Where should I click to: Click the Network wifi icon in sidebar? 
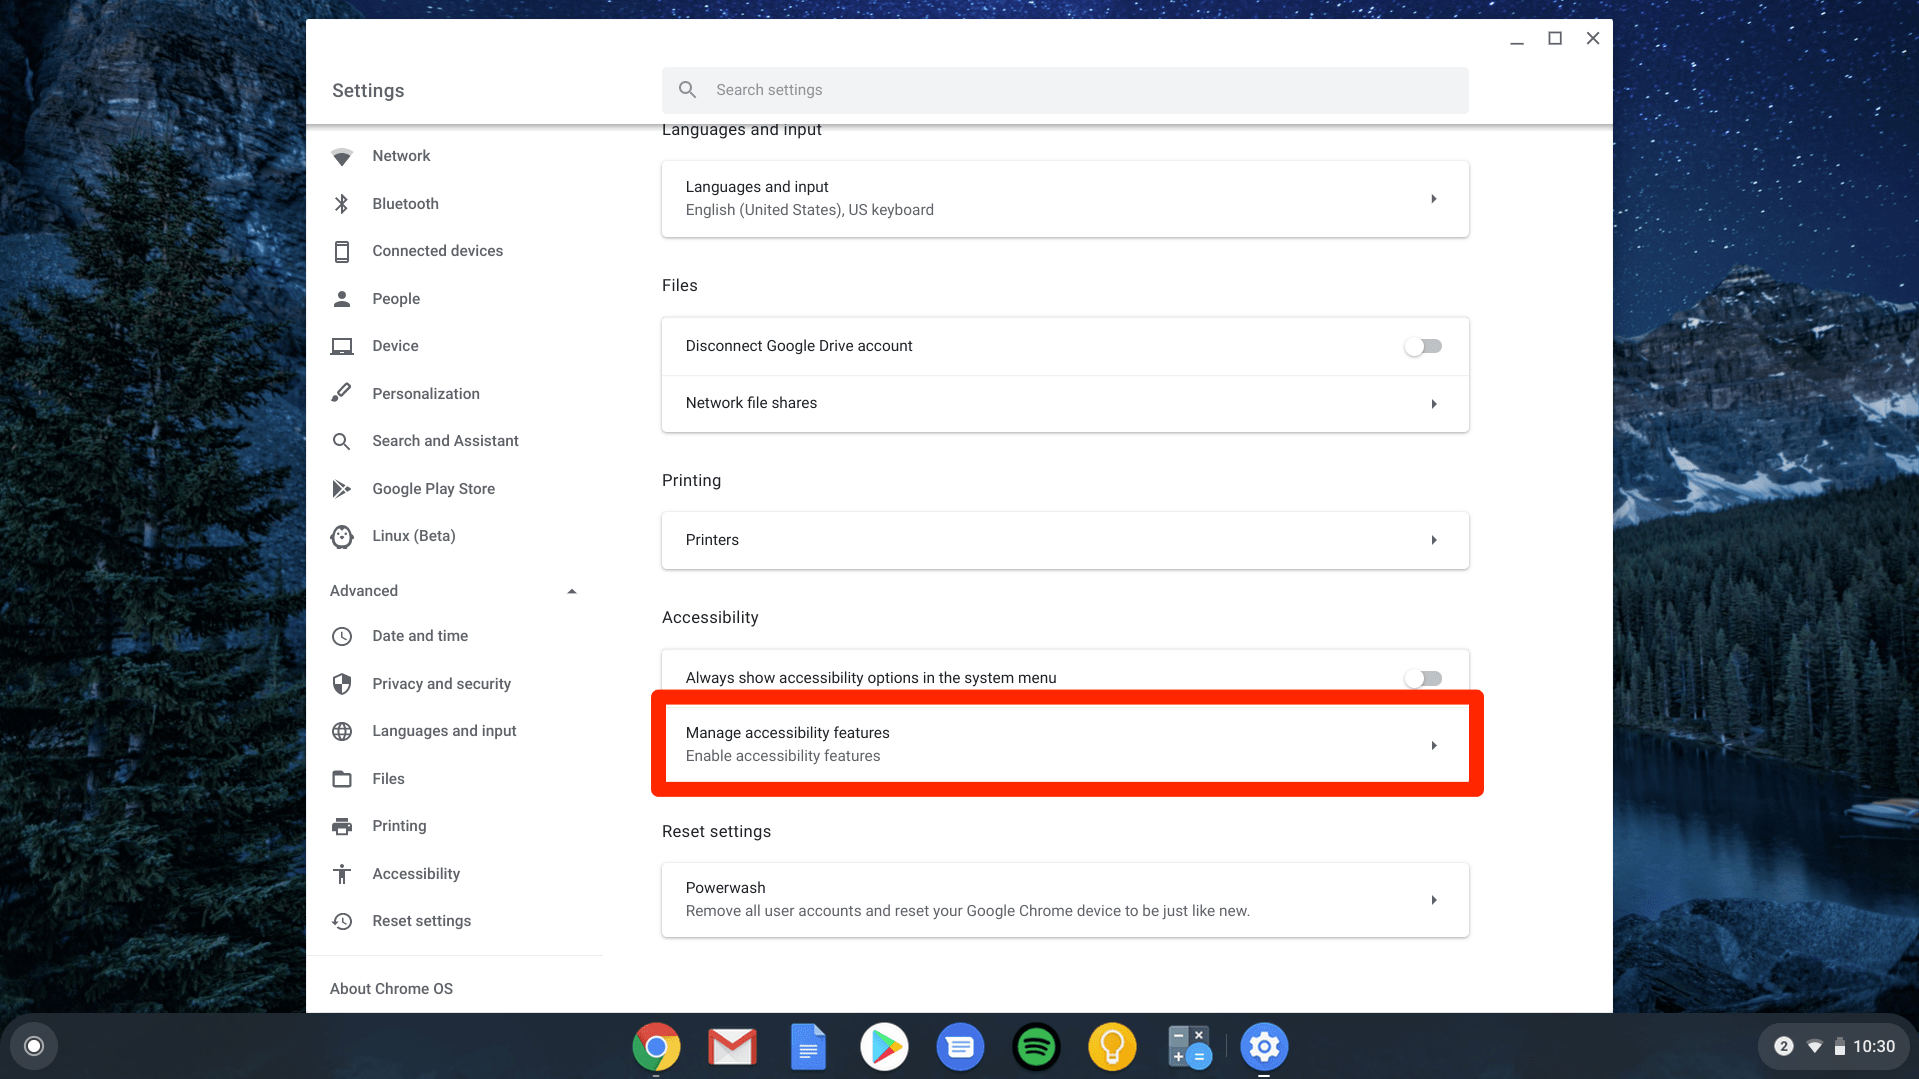(342, 157)
